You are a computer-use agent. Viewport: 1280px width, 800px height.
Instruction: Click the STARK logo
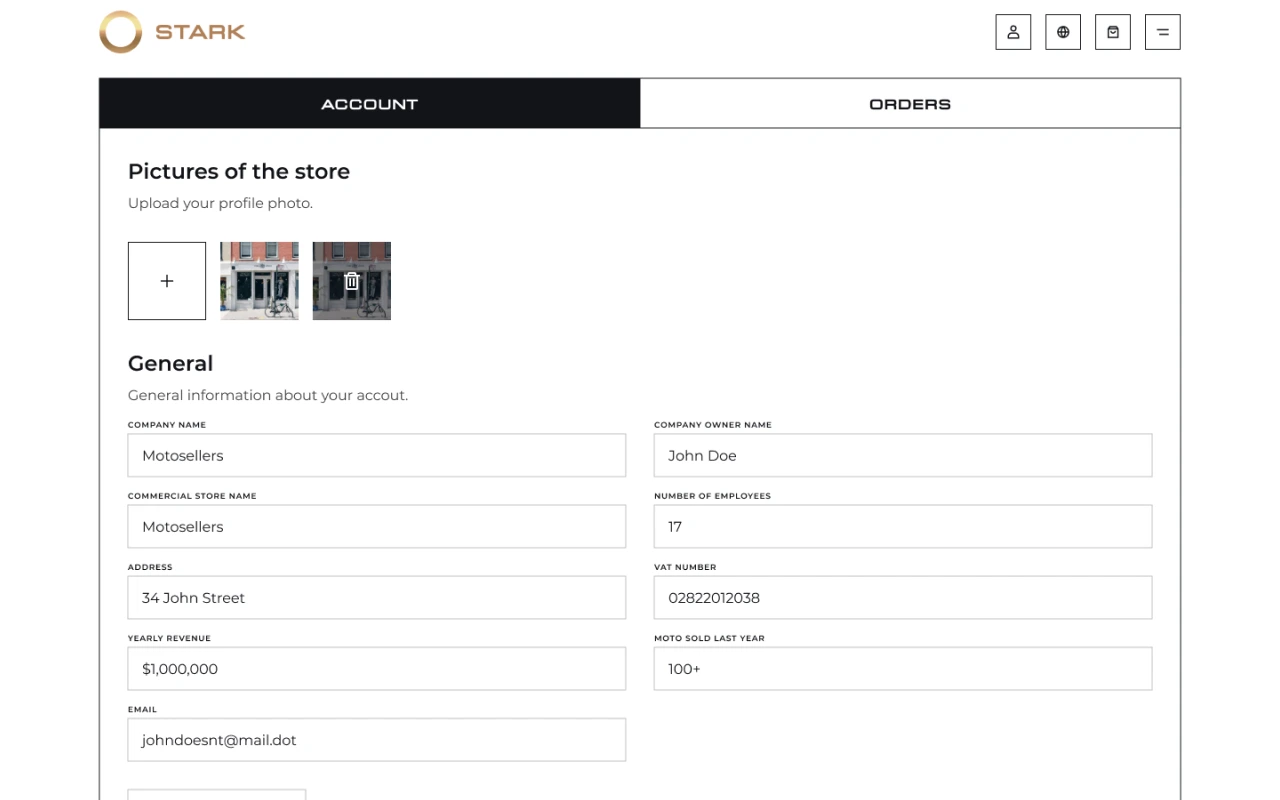172,32
